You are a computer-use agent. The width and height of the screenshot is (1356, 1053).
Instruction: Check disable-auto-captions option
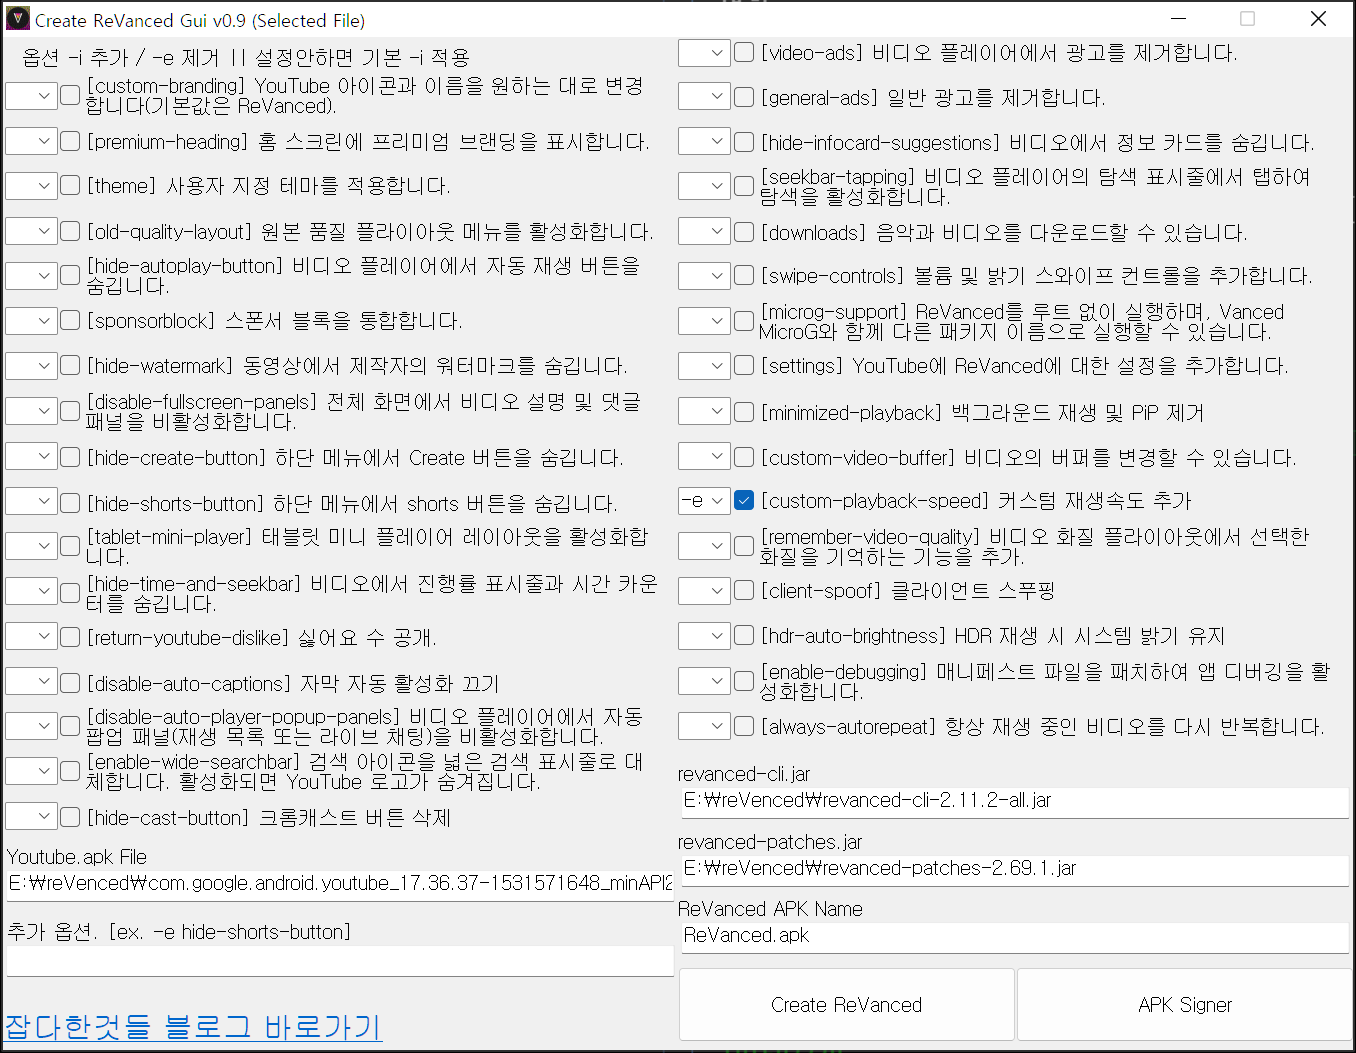[70, 683]
